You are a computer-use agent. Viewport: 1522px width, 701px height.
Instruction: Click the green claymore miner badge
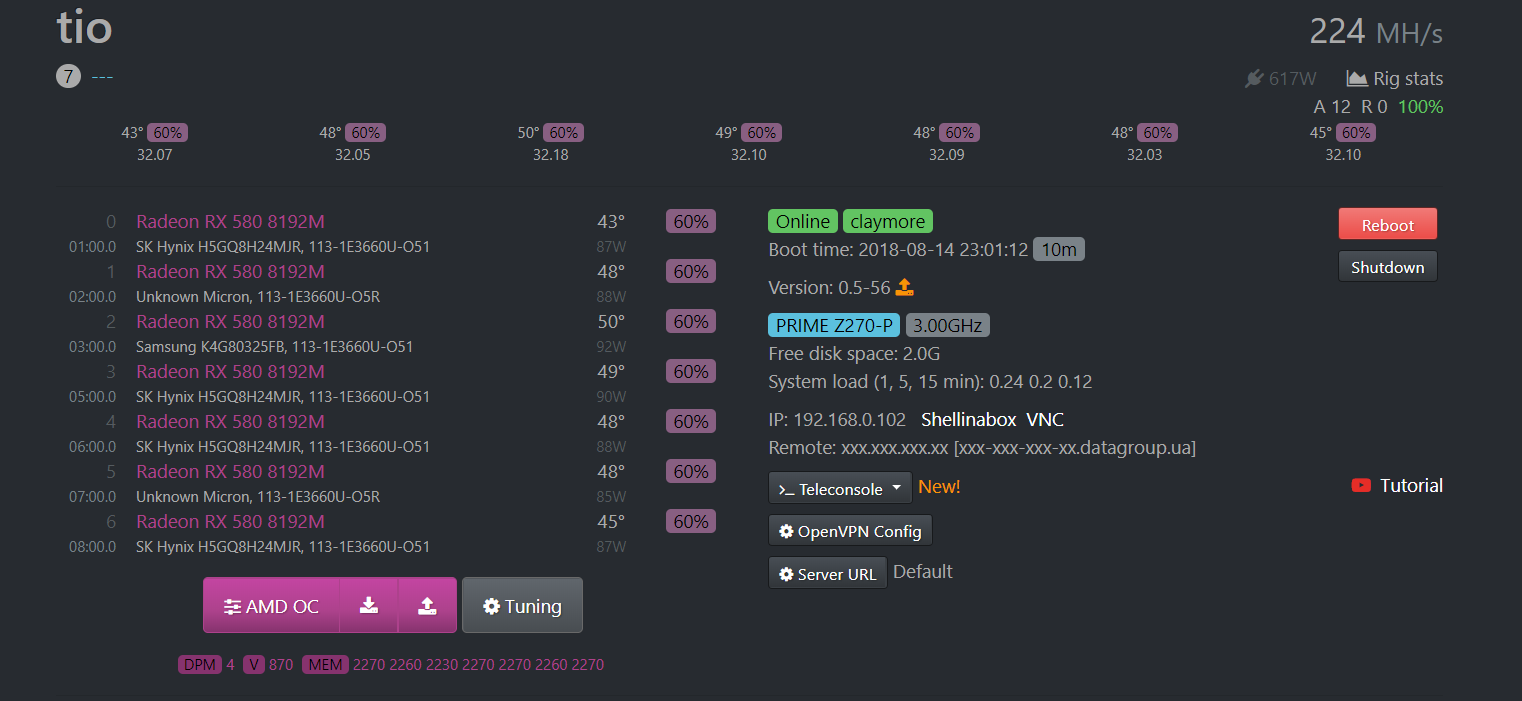[887, 221]
